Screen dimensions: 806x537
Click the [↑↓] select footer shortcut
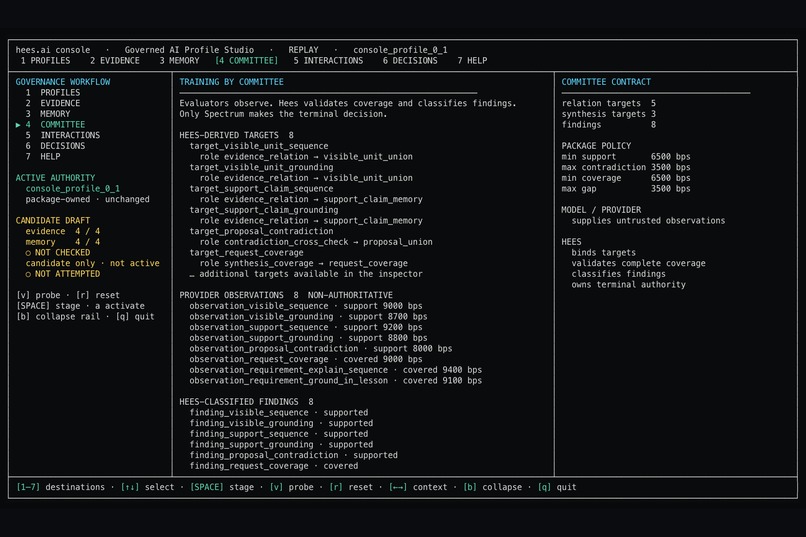click(x=148, y=487)
